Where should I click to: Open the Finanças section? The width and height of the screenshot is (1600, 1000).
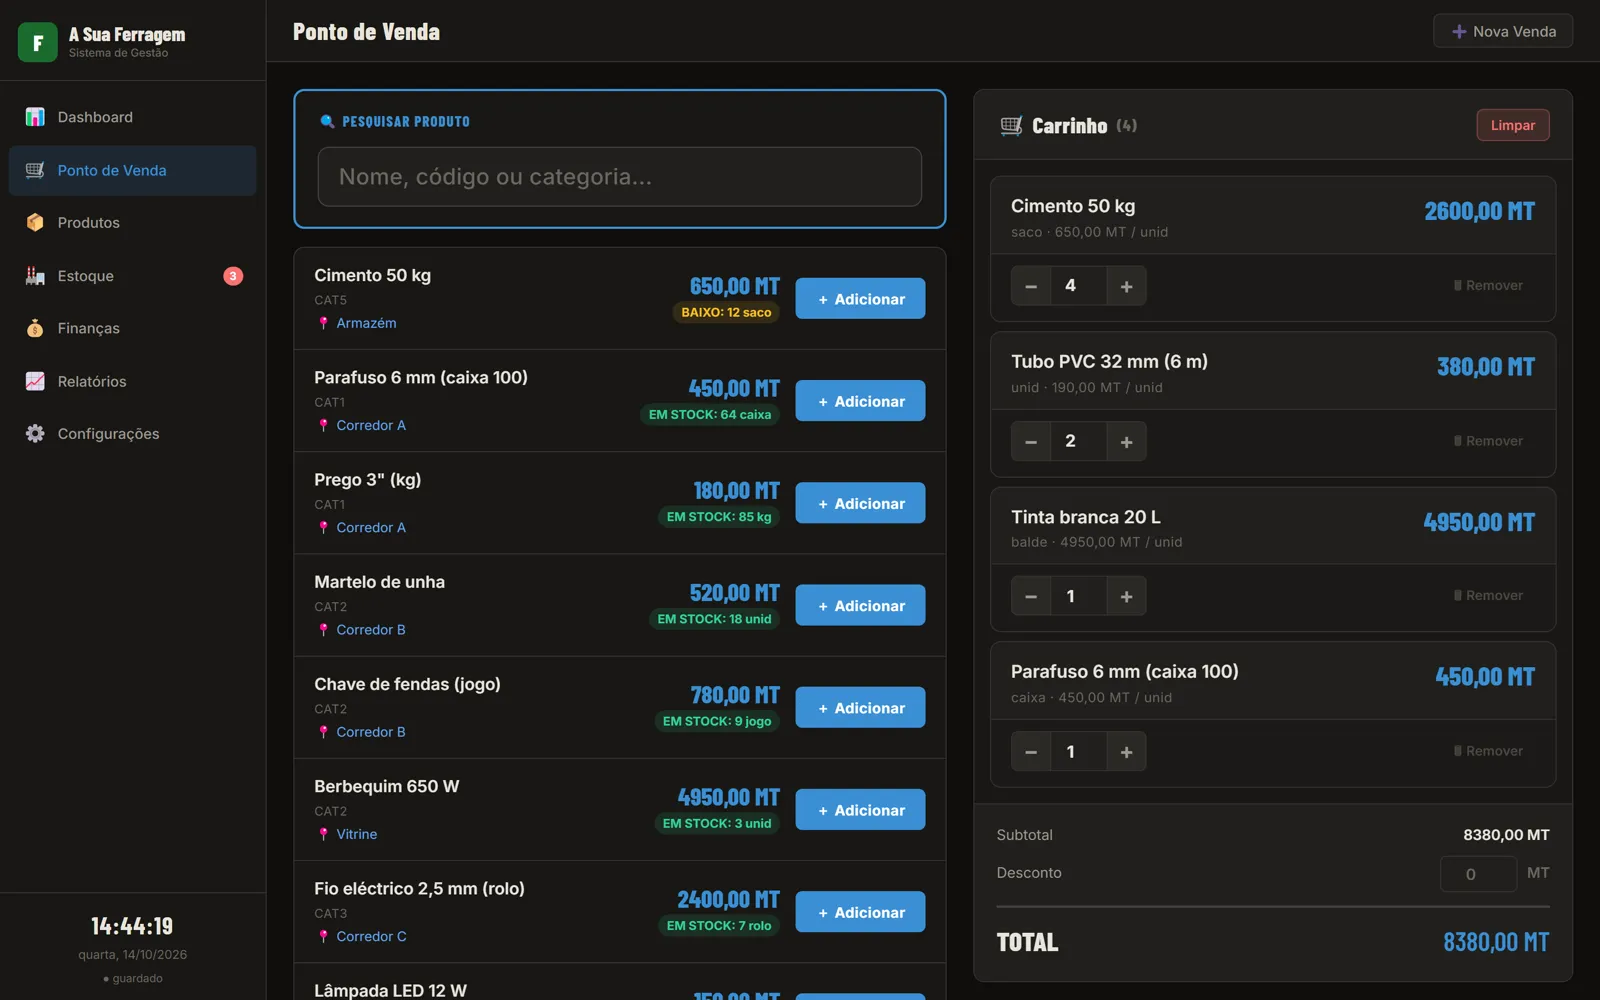(133, 328)
